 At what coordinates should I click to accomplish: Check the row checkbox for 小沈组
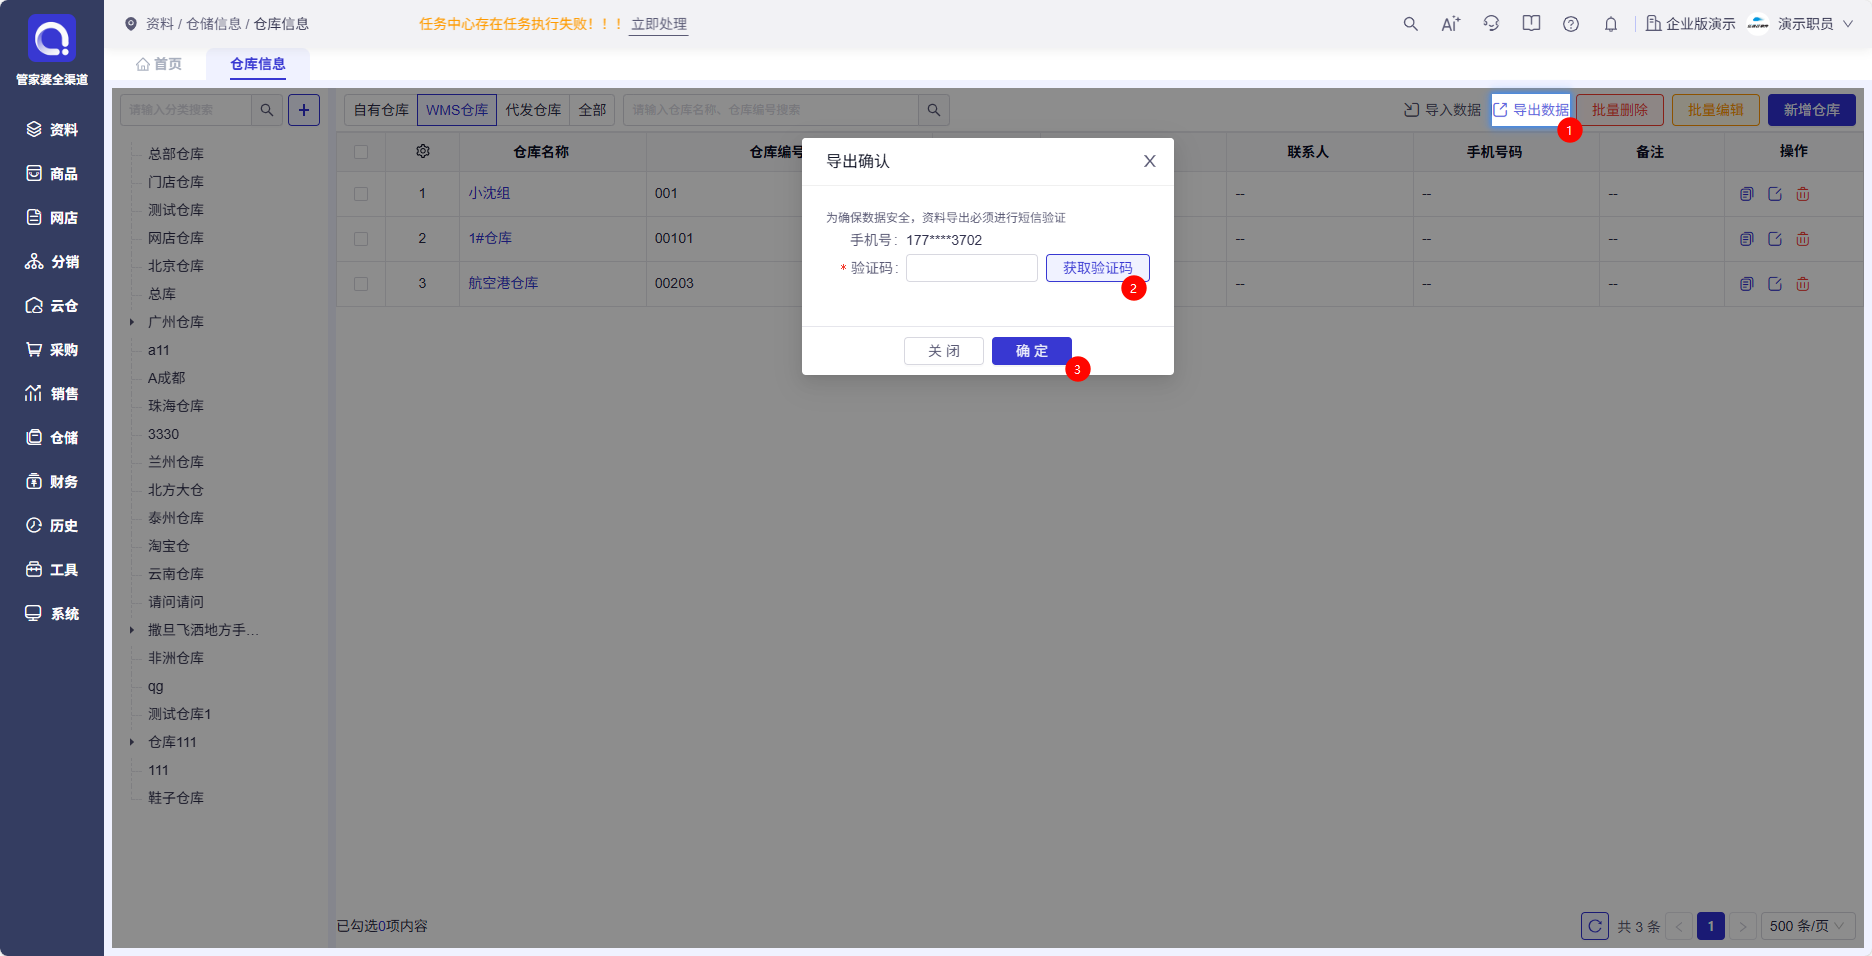tap(361, 194)
